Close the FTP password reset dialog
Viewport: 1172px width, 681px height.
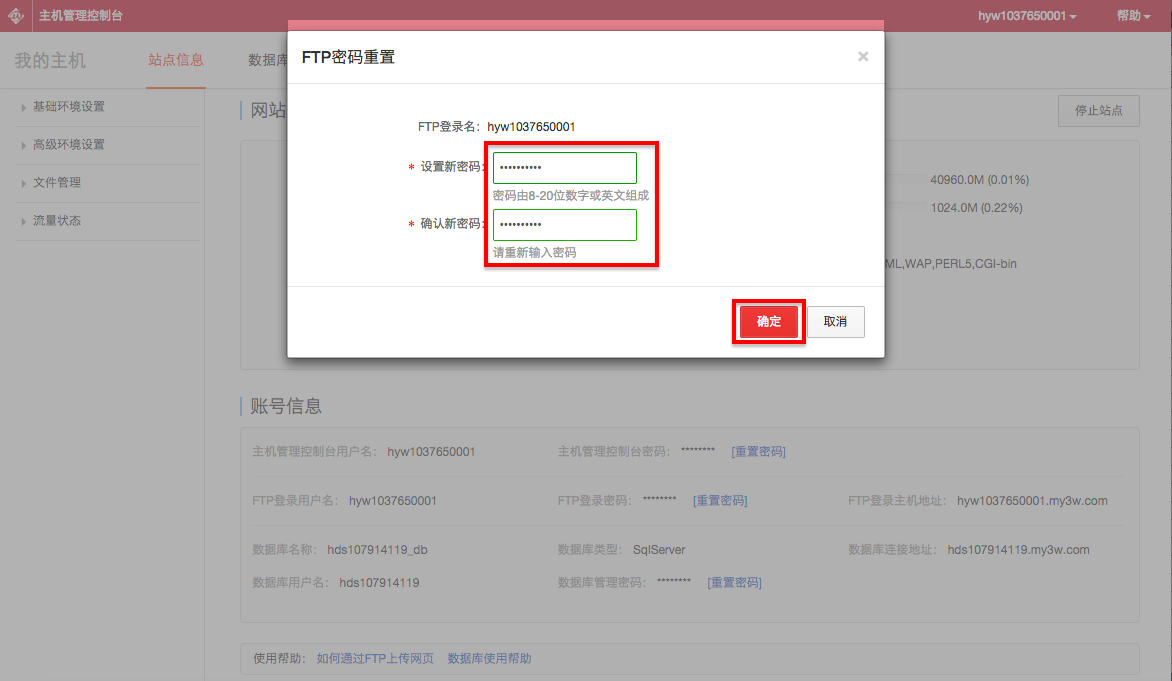863,57
